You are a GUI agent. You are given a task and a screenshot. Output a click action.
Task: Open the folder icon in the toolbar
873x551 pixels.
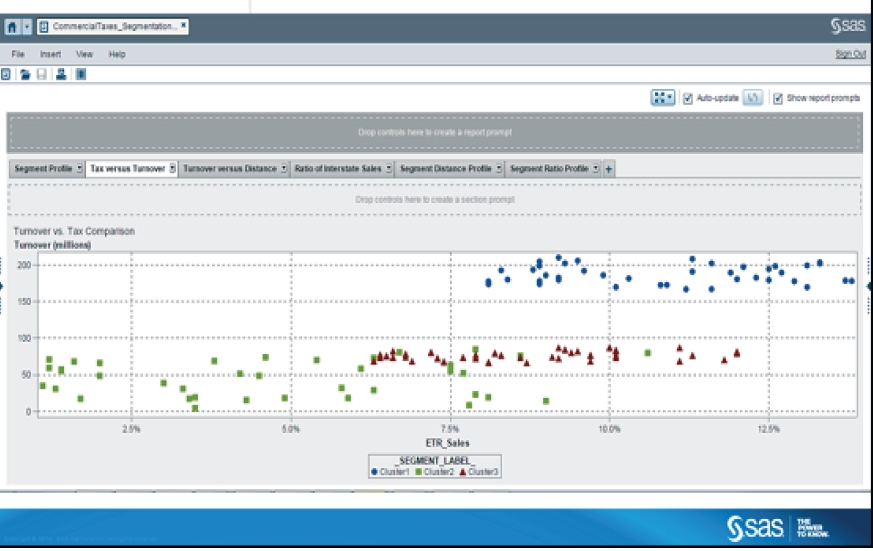coord(25,74)
